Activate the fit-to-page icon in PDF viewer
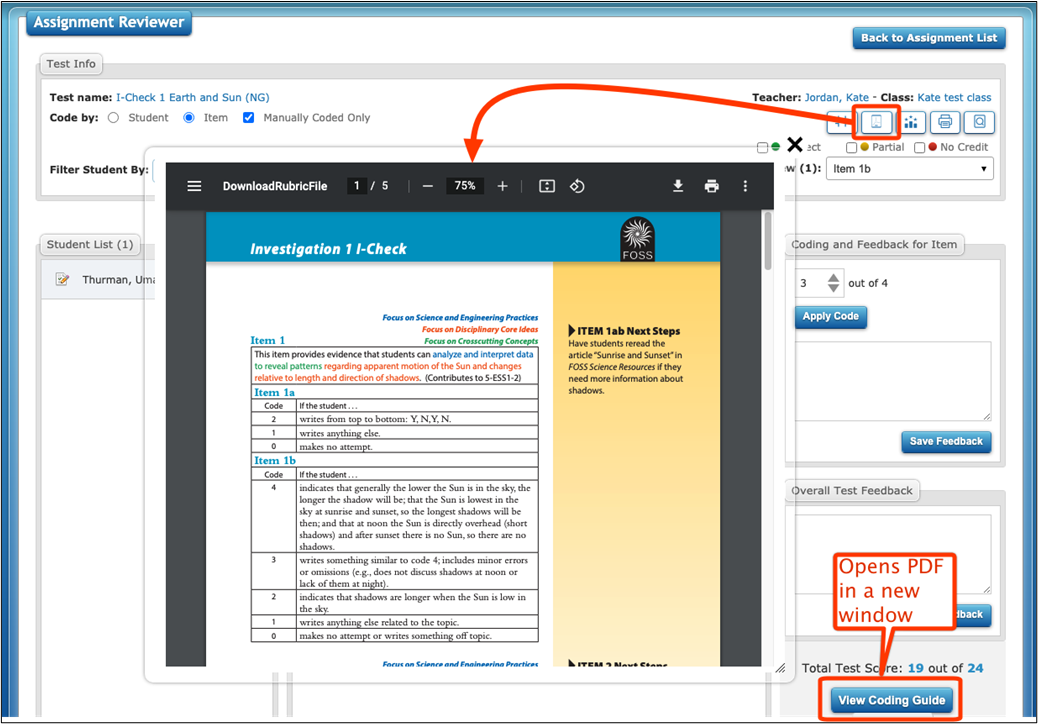This screenshot has width=1038, height=724. point(547,186)
